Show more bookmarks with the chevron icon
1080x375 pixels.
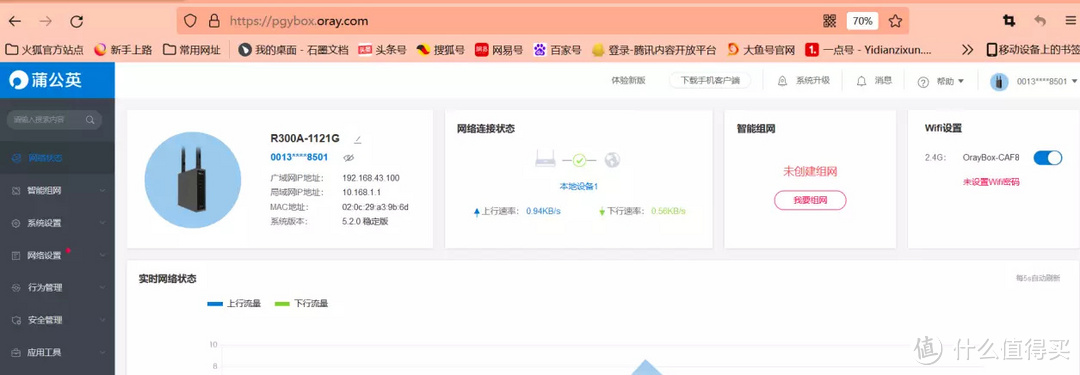click(x=968, y=50)
